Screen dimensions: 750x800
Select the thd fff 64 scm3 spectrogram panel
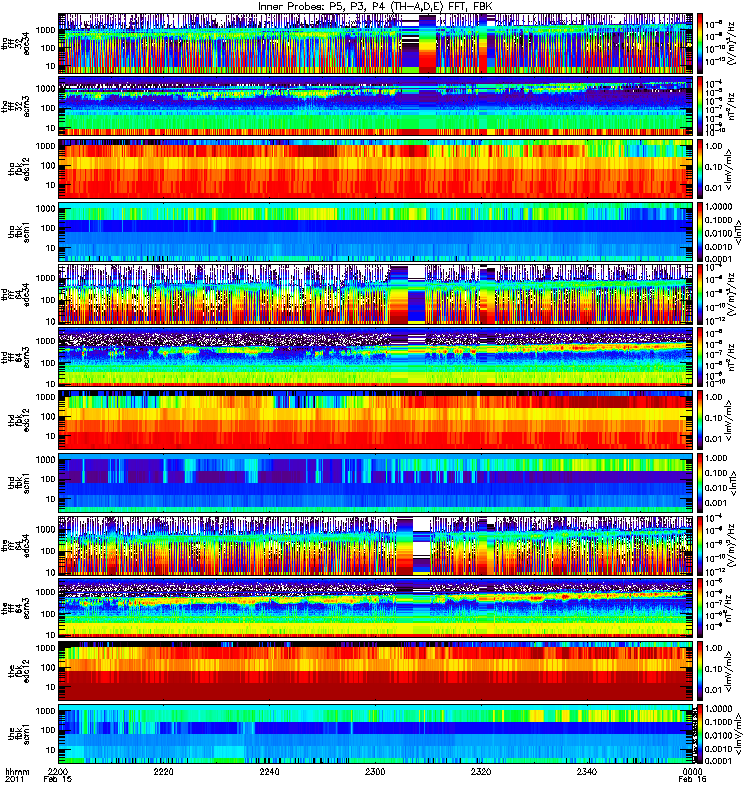tap(376, 357)
